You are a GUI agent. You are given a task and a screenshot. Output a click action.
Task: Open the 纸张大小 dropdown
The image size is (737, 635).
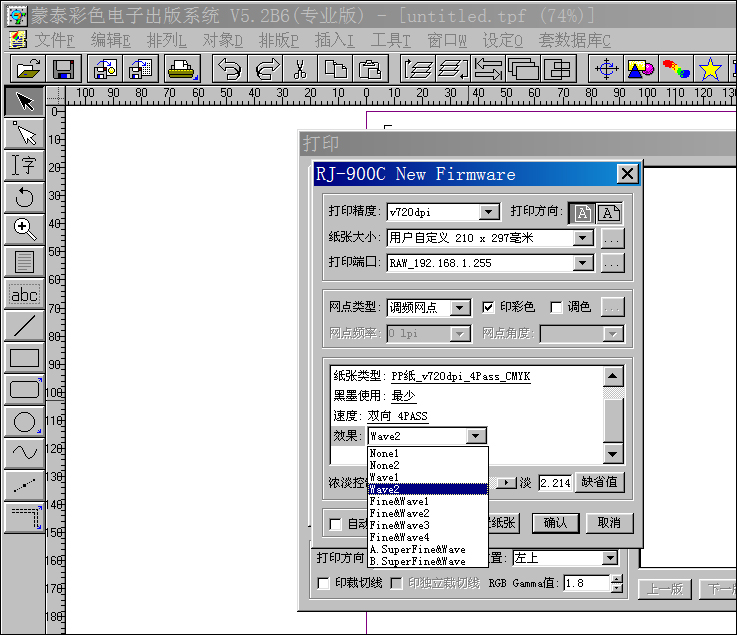click(x=583, y=238)
